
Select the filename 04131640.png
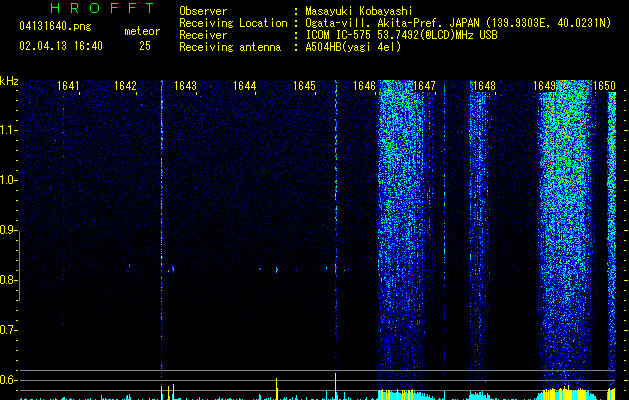tap(55, 27)
